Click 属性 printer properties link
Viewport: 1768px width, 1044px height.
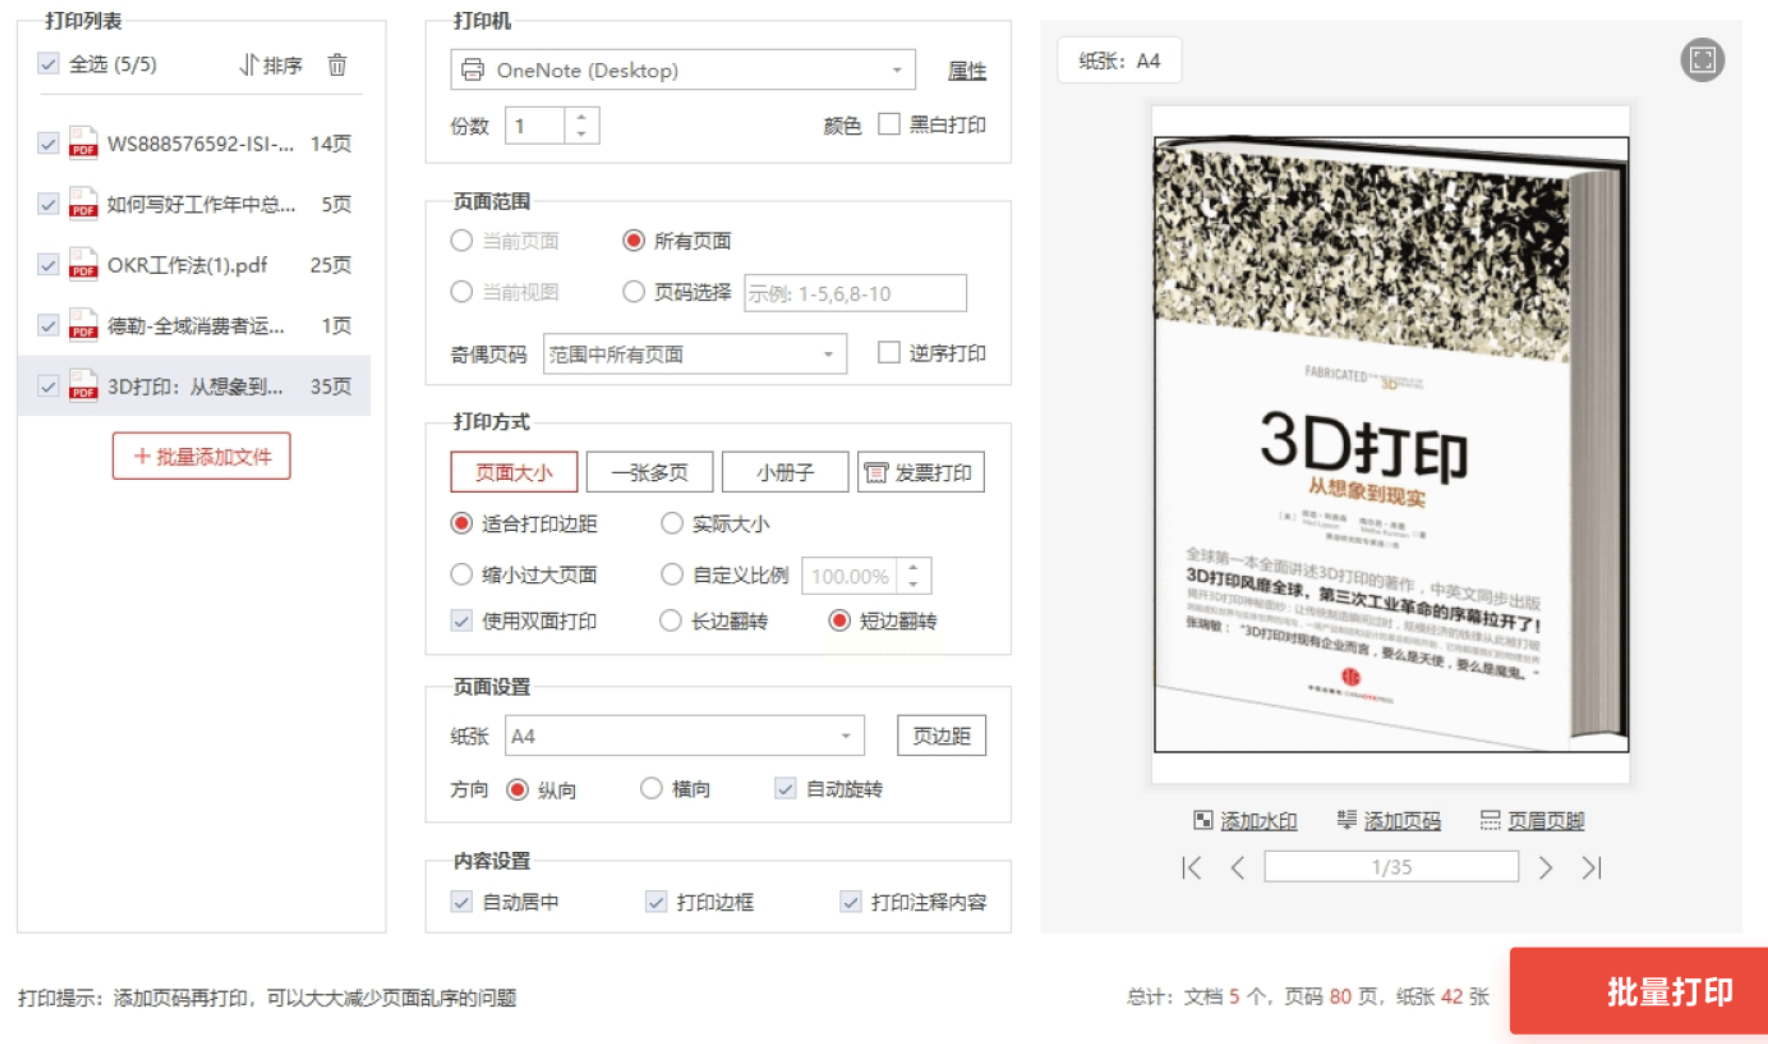click(967, 71)
